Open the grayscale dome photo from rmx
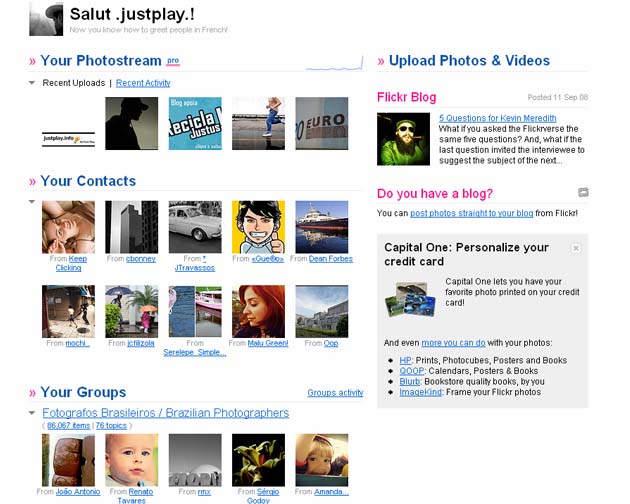 click(195, 460)
